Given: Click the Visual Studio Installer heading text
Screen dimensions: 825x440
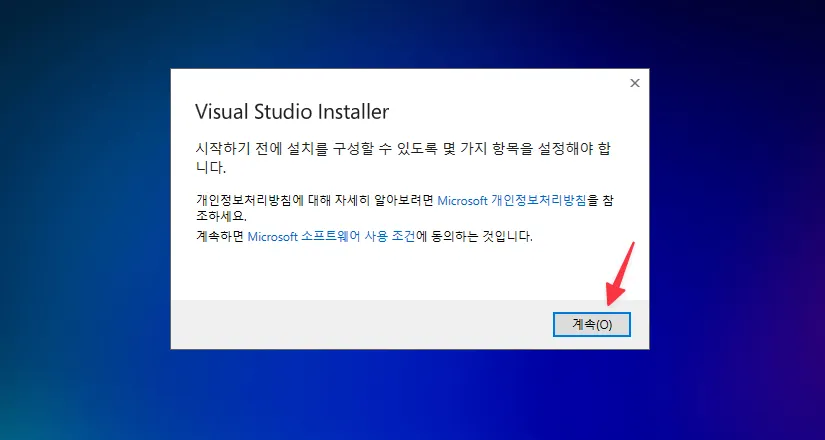Looking at the screenshot, I should (x=292, y=112).
